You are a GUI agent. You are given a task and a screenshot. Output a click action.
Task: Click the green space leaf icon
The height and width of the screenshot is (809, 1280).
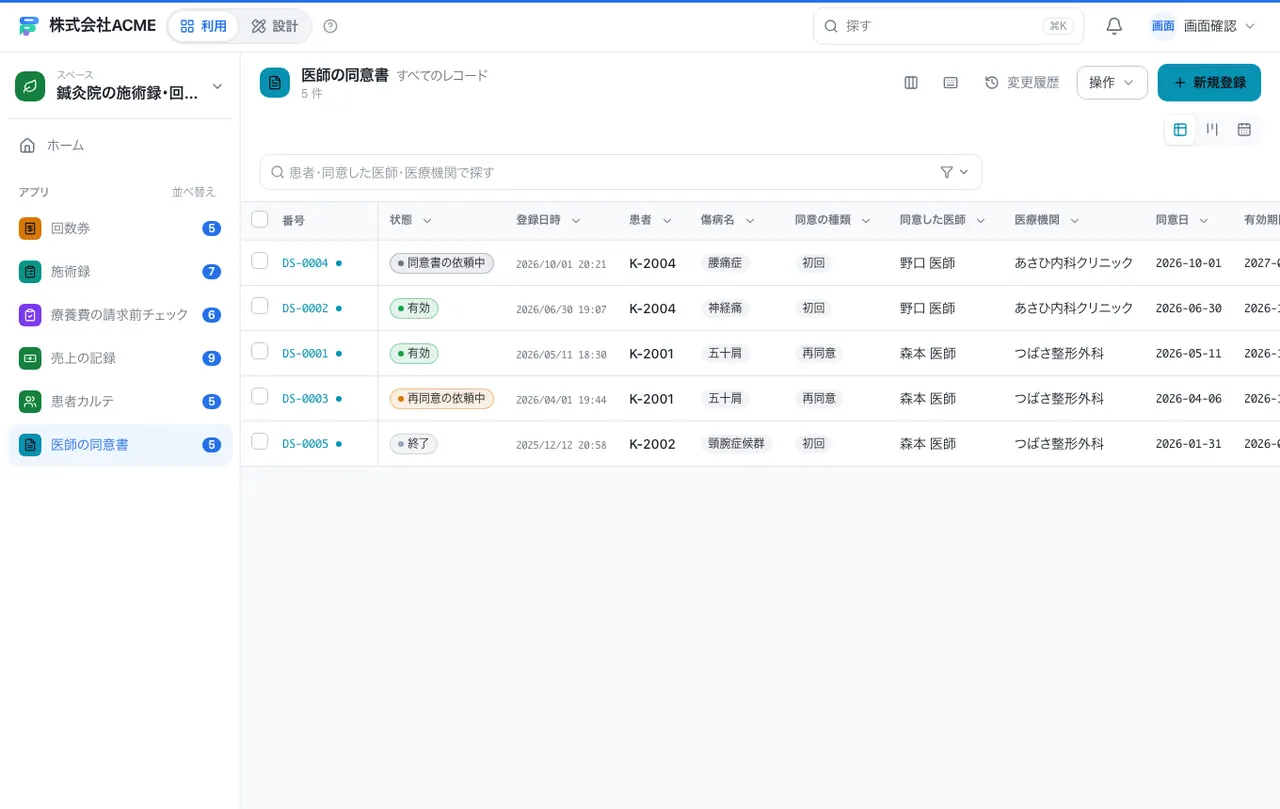[x=30, y=86]
